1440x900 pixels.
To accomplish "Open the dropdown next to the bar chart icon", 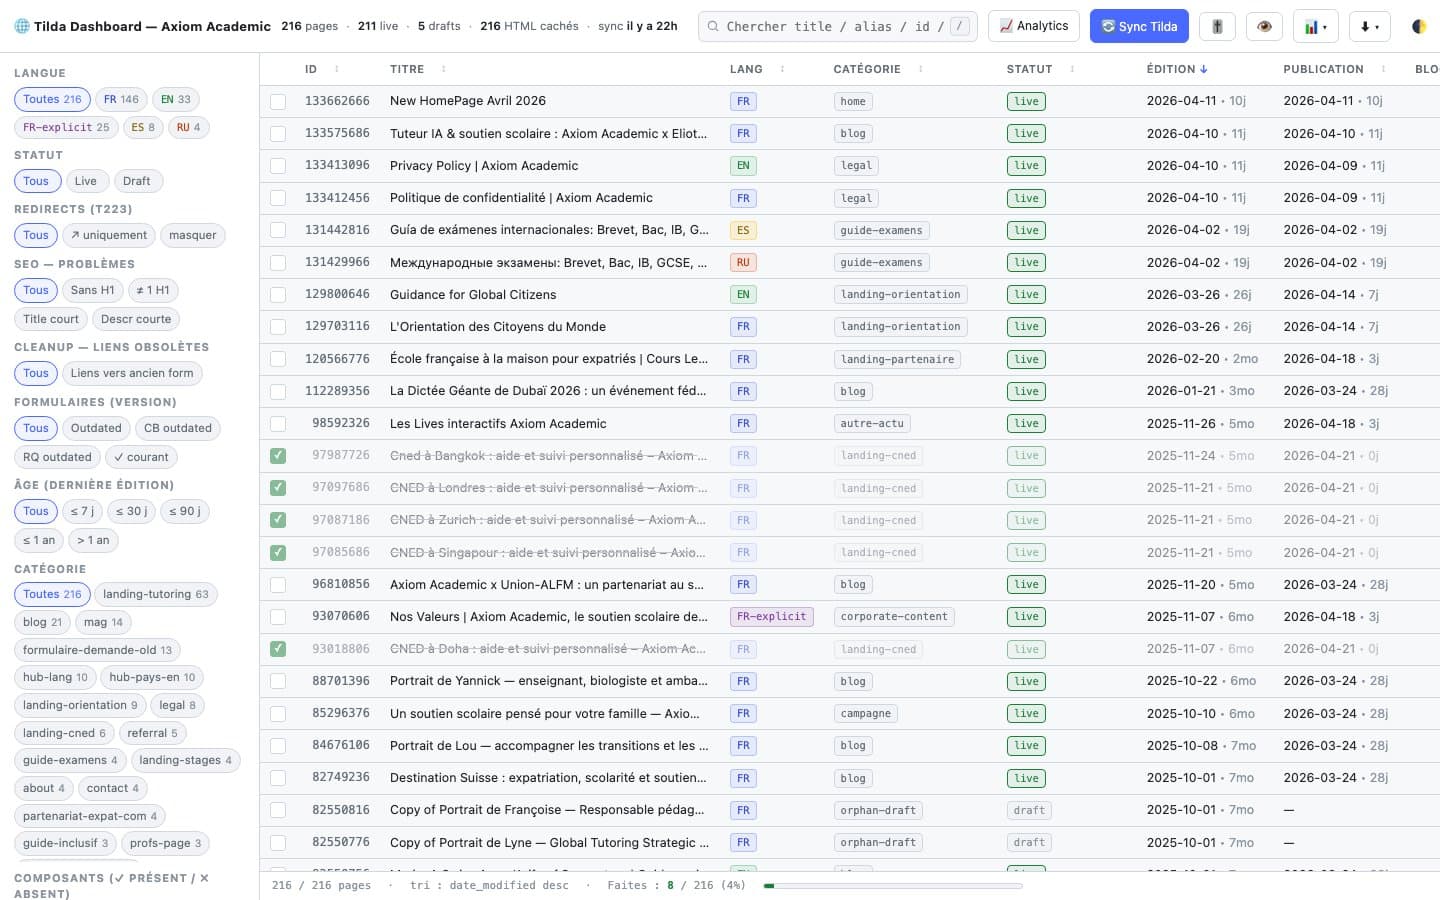I will tap(1325, 26).
